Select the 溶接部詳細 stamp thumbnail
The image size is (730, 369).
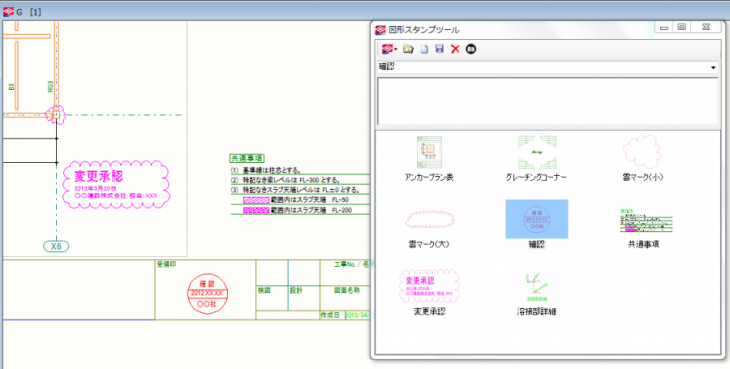(x=537, y=286)
